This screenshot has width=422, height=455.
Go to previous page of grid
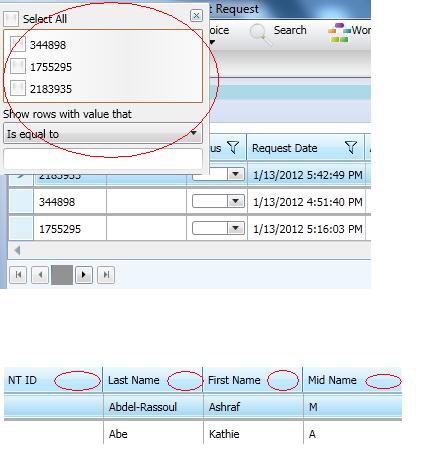tap(40, 275)
